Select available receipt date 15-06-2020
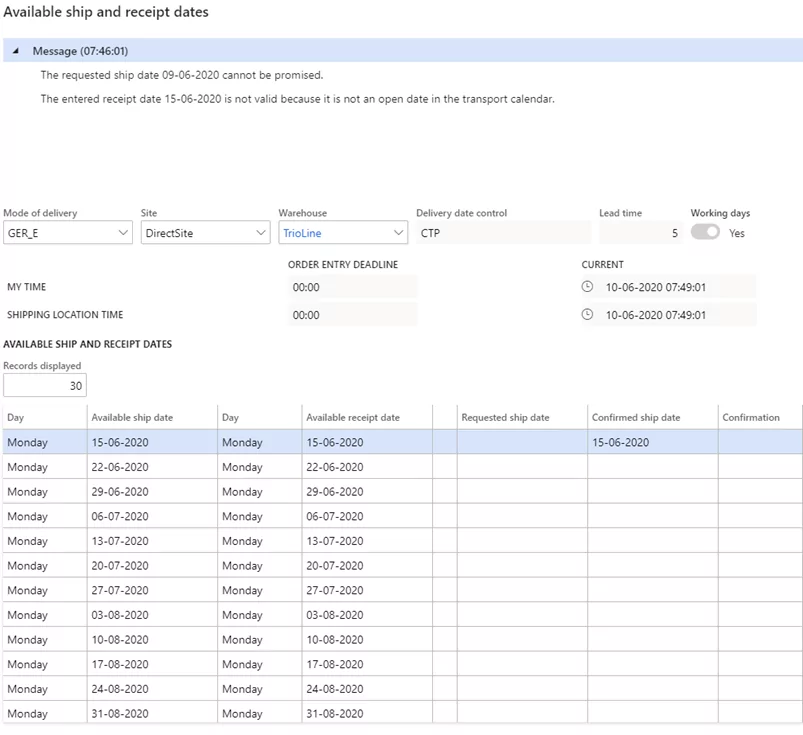This screenshot has height=735, width=803. coord(367,442)
